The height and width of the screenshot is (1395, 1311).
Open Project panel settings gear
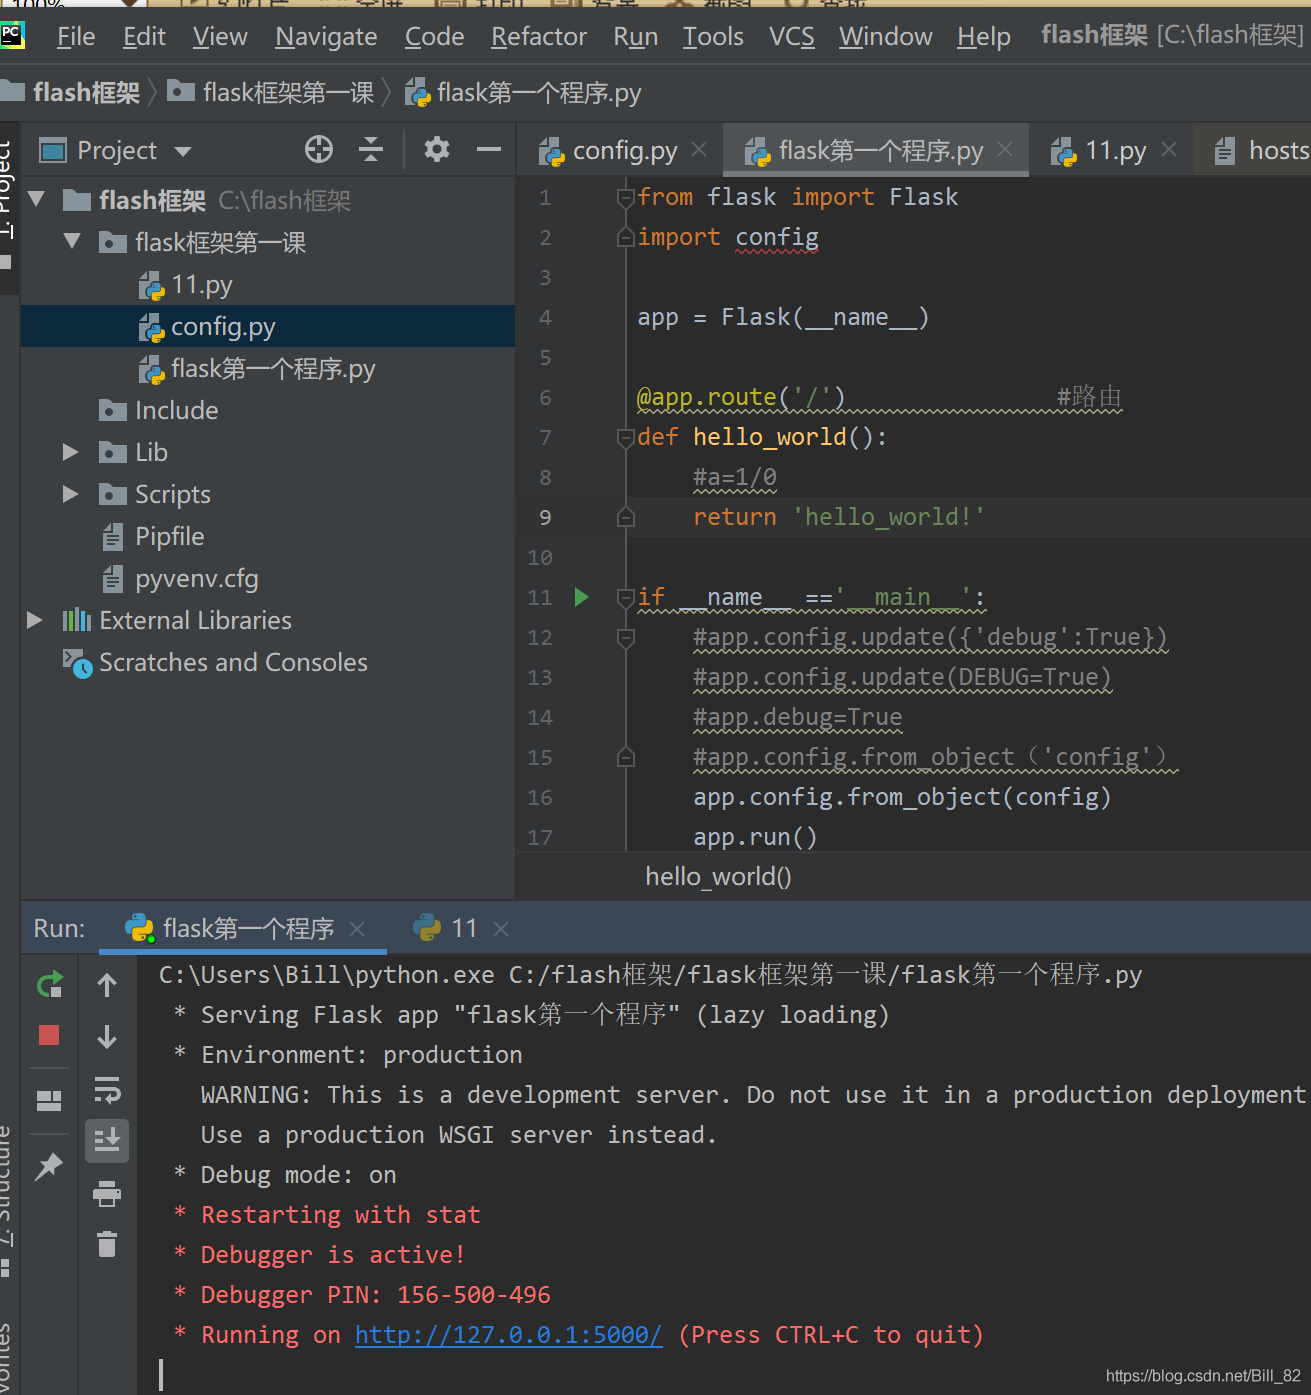(x=436, y=150)
